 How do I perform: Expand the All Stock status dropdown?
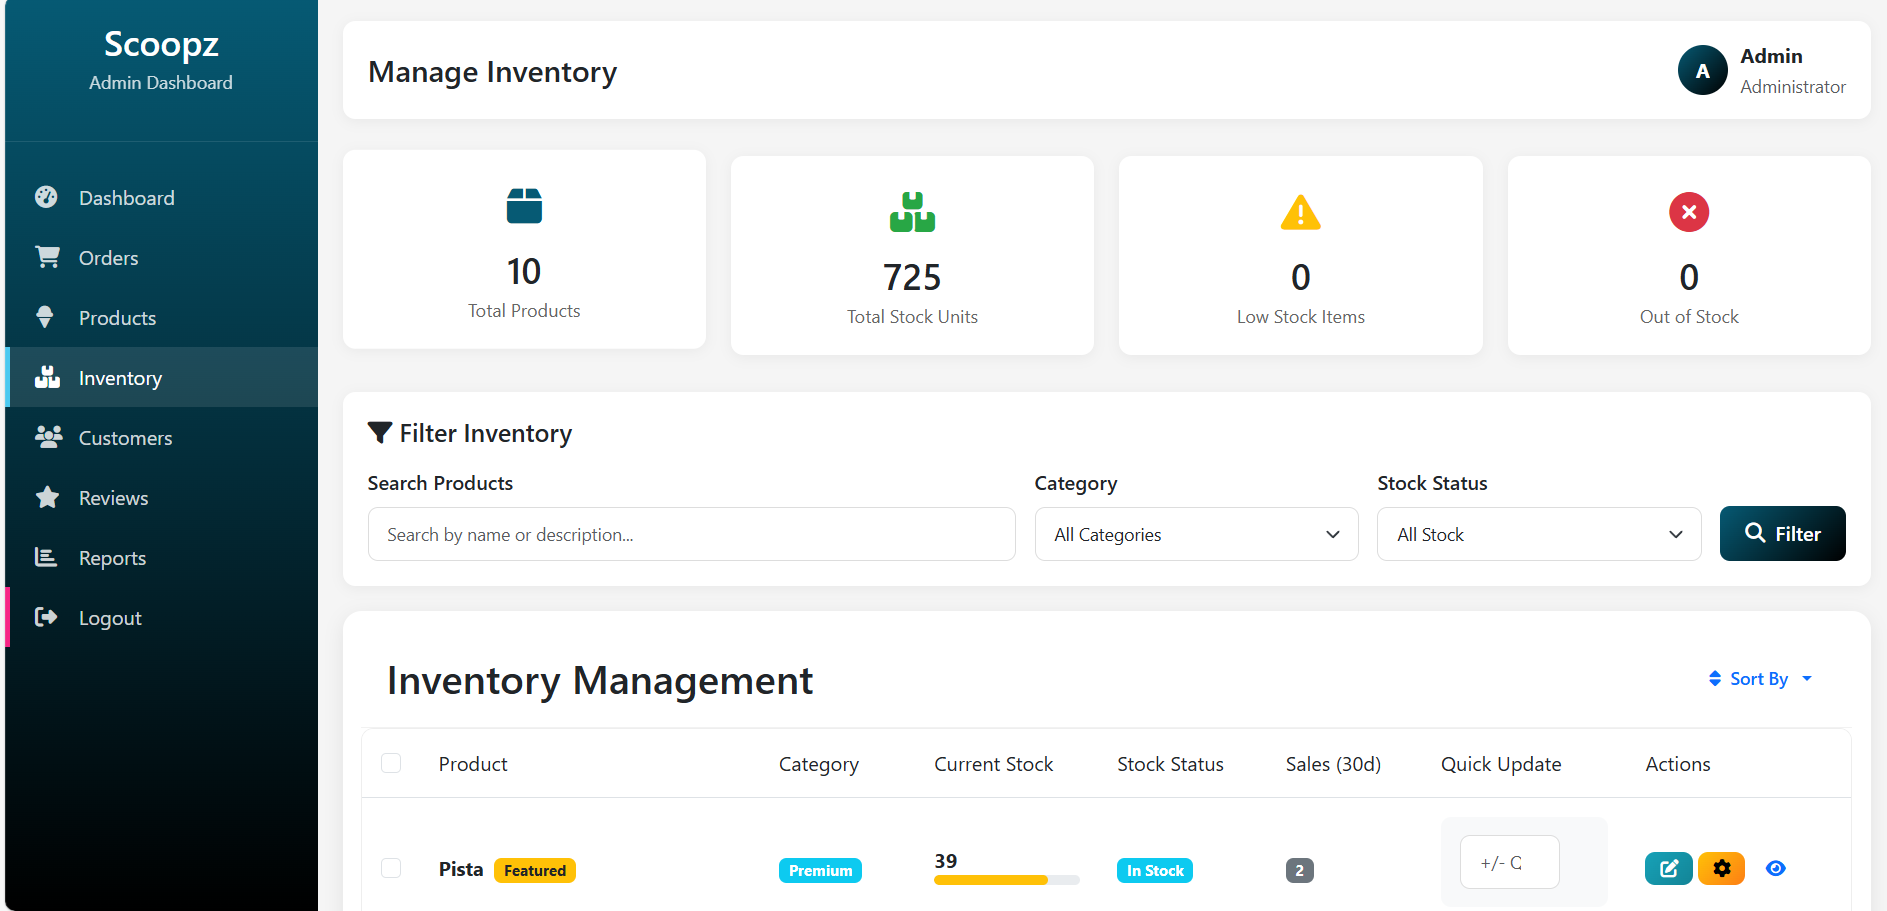[1538, 535]
